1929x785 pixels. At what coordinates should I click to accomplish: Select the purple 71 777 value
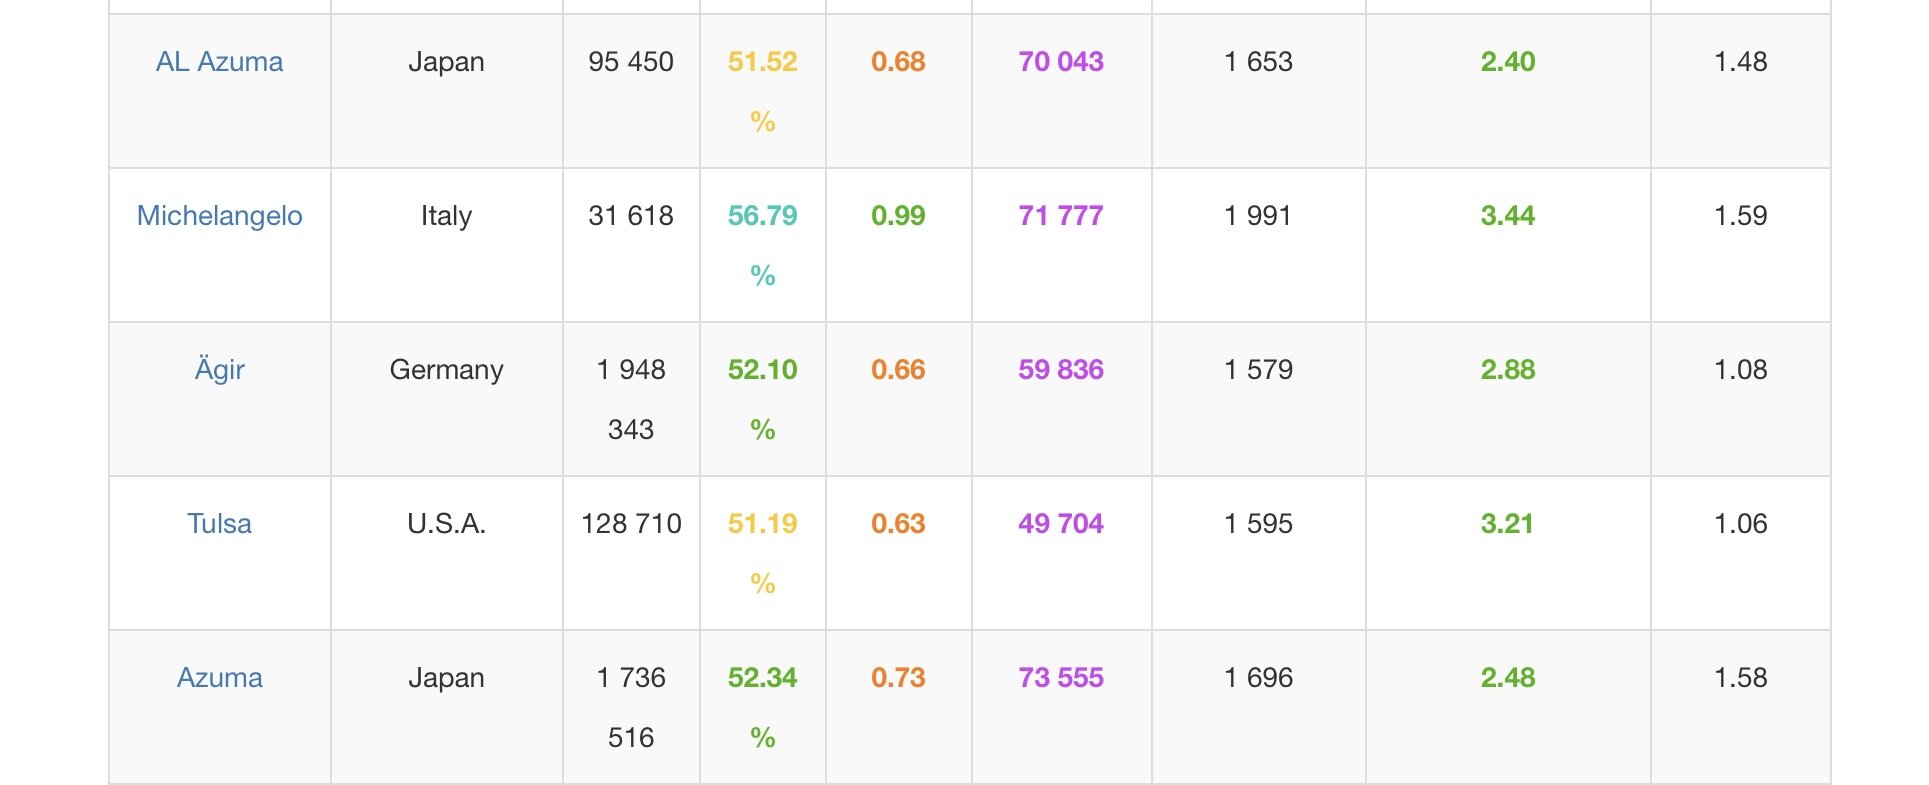[x=1060, y=216]
